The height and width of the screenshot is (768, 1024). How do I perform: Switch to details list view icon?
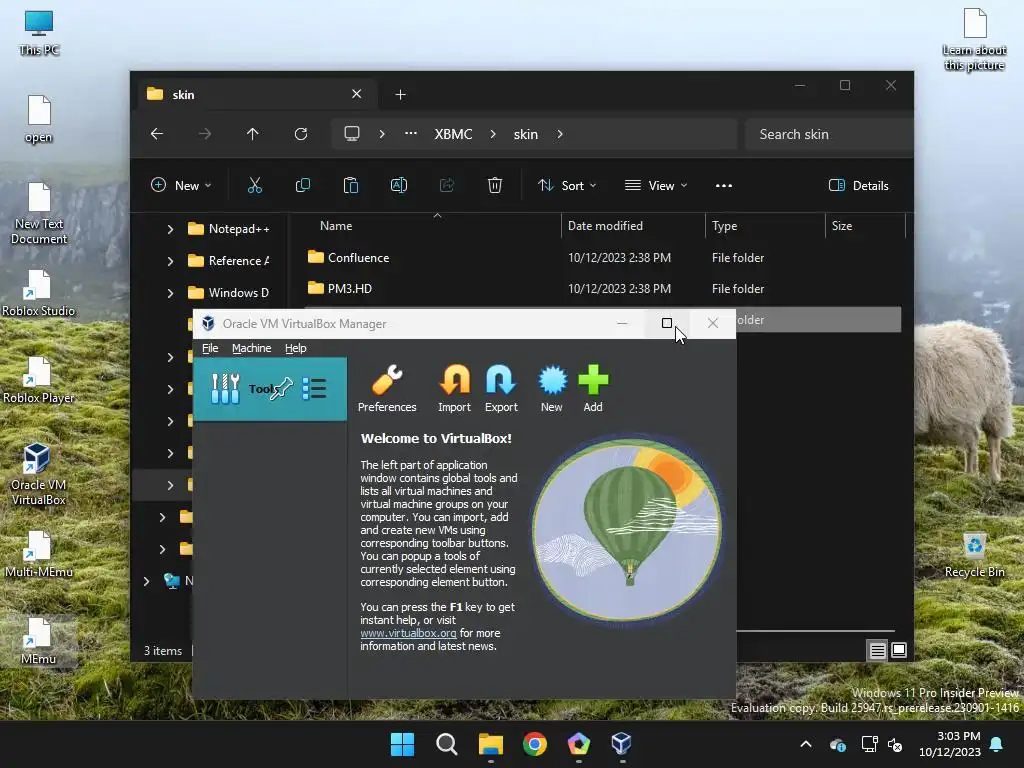point(877,650)
